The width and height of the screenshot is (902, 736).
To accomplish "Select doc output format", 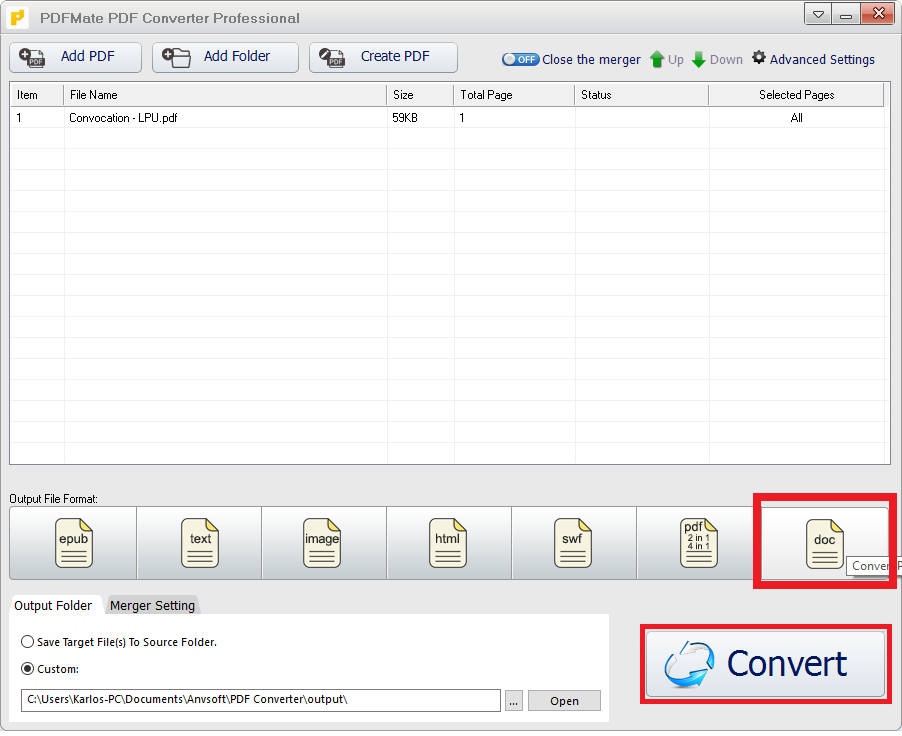I will (x=824, y=543).
